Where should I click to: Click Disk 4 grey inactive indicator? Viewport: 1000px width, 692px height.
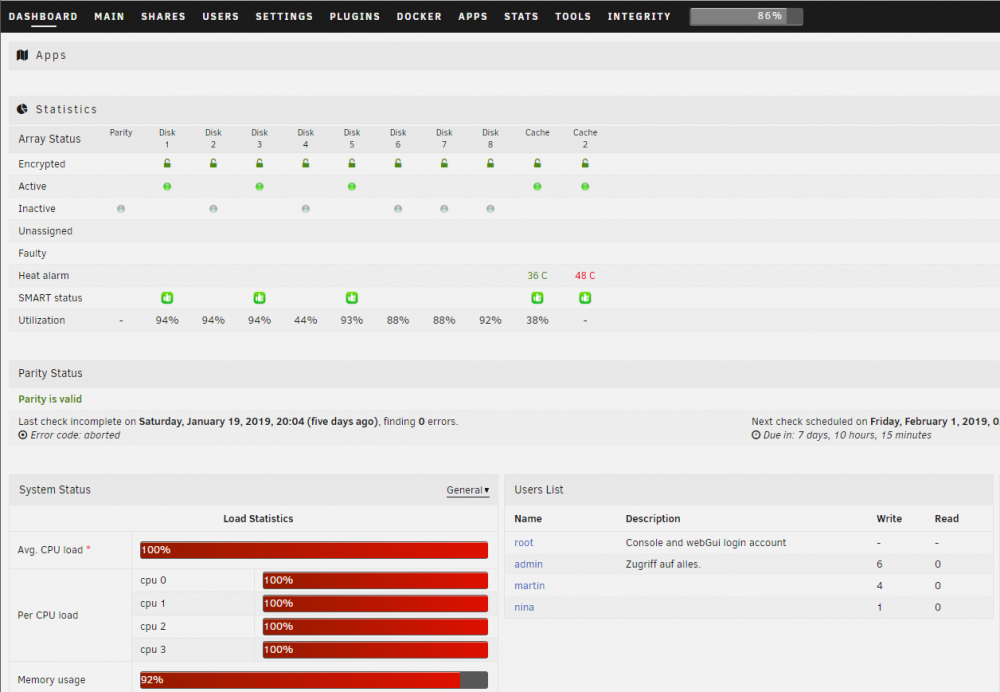pyautogui.click(x=305, y=209)
